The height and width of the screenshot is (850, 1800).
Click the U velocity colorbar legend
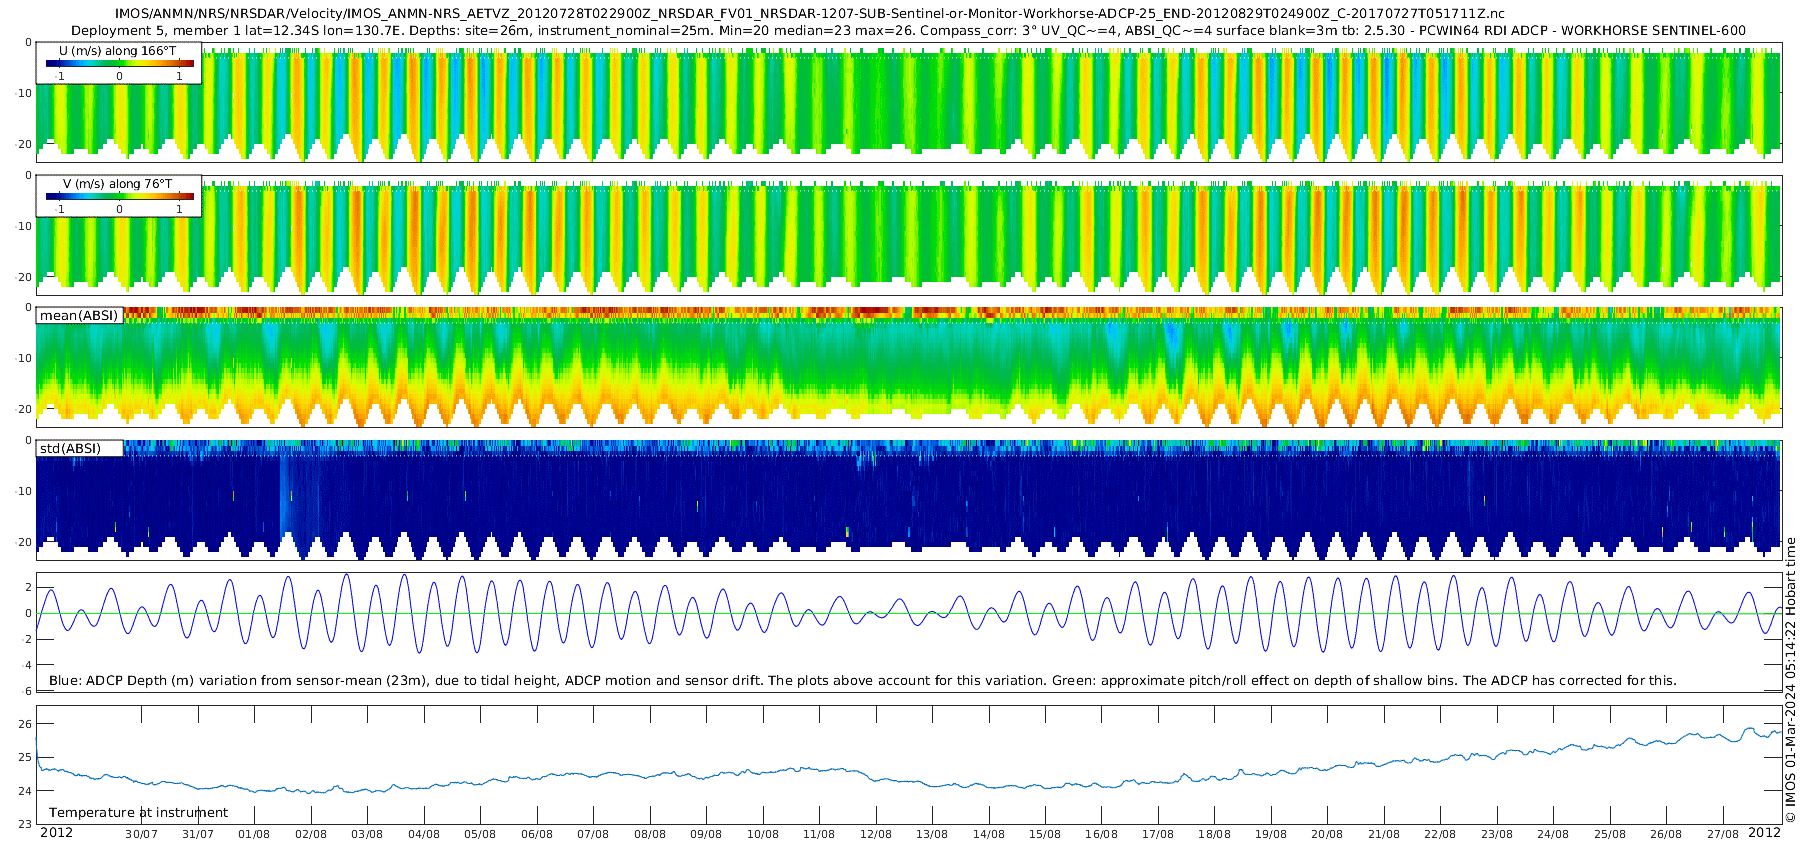[119, 63]
